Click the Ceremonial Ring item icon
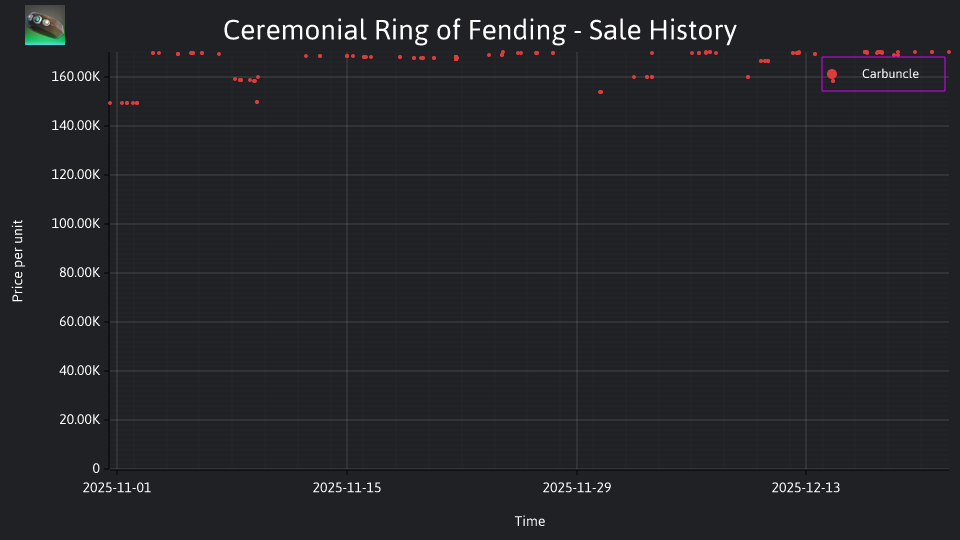960x540 pixels. (45, 25)
